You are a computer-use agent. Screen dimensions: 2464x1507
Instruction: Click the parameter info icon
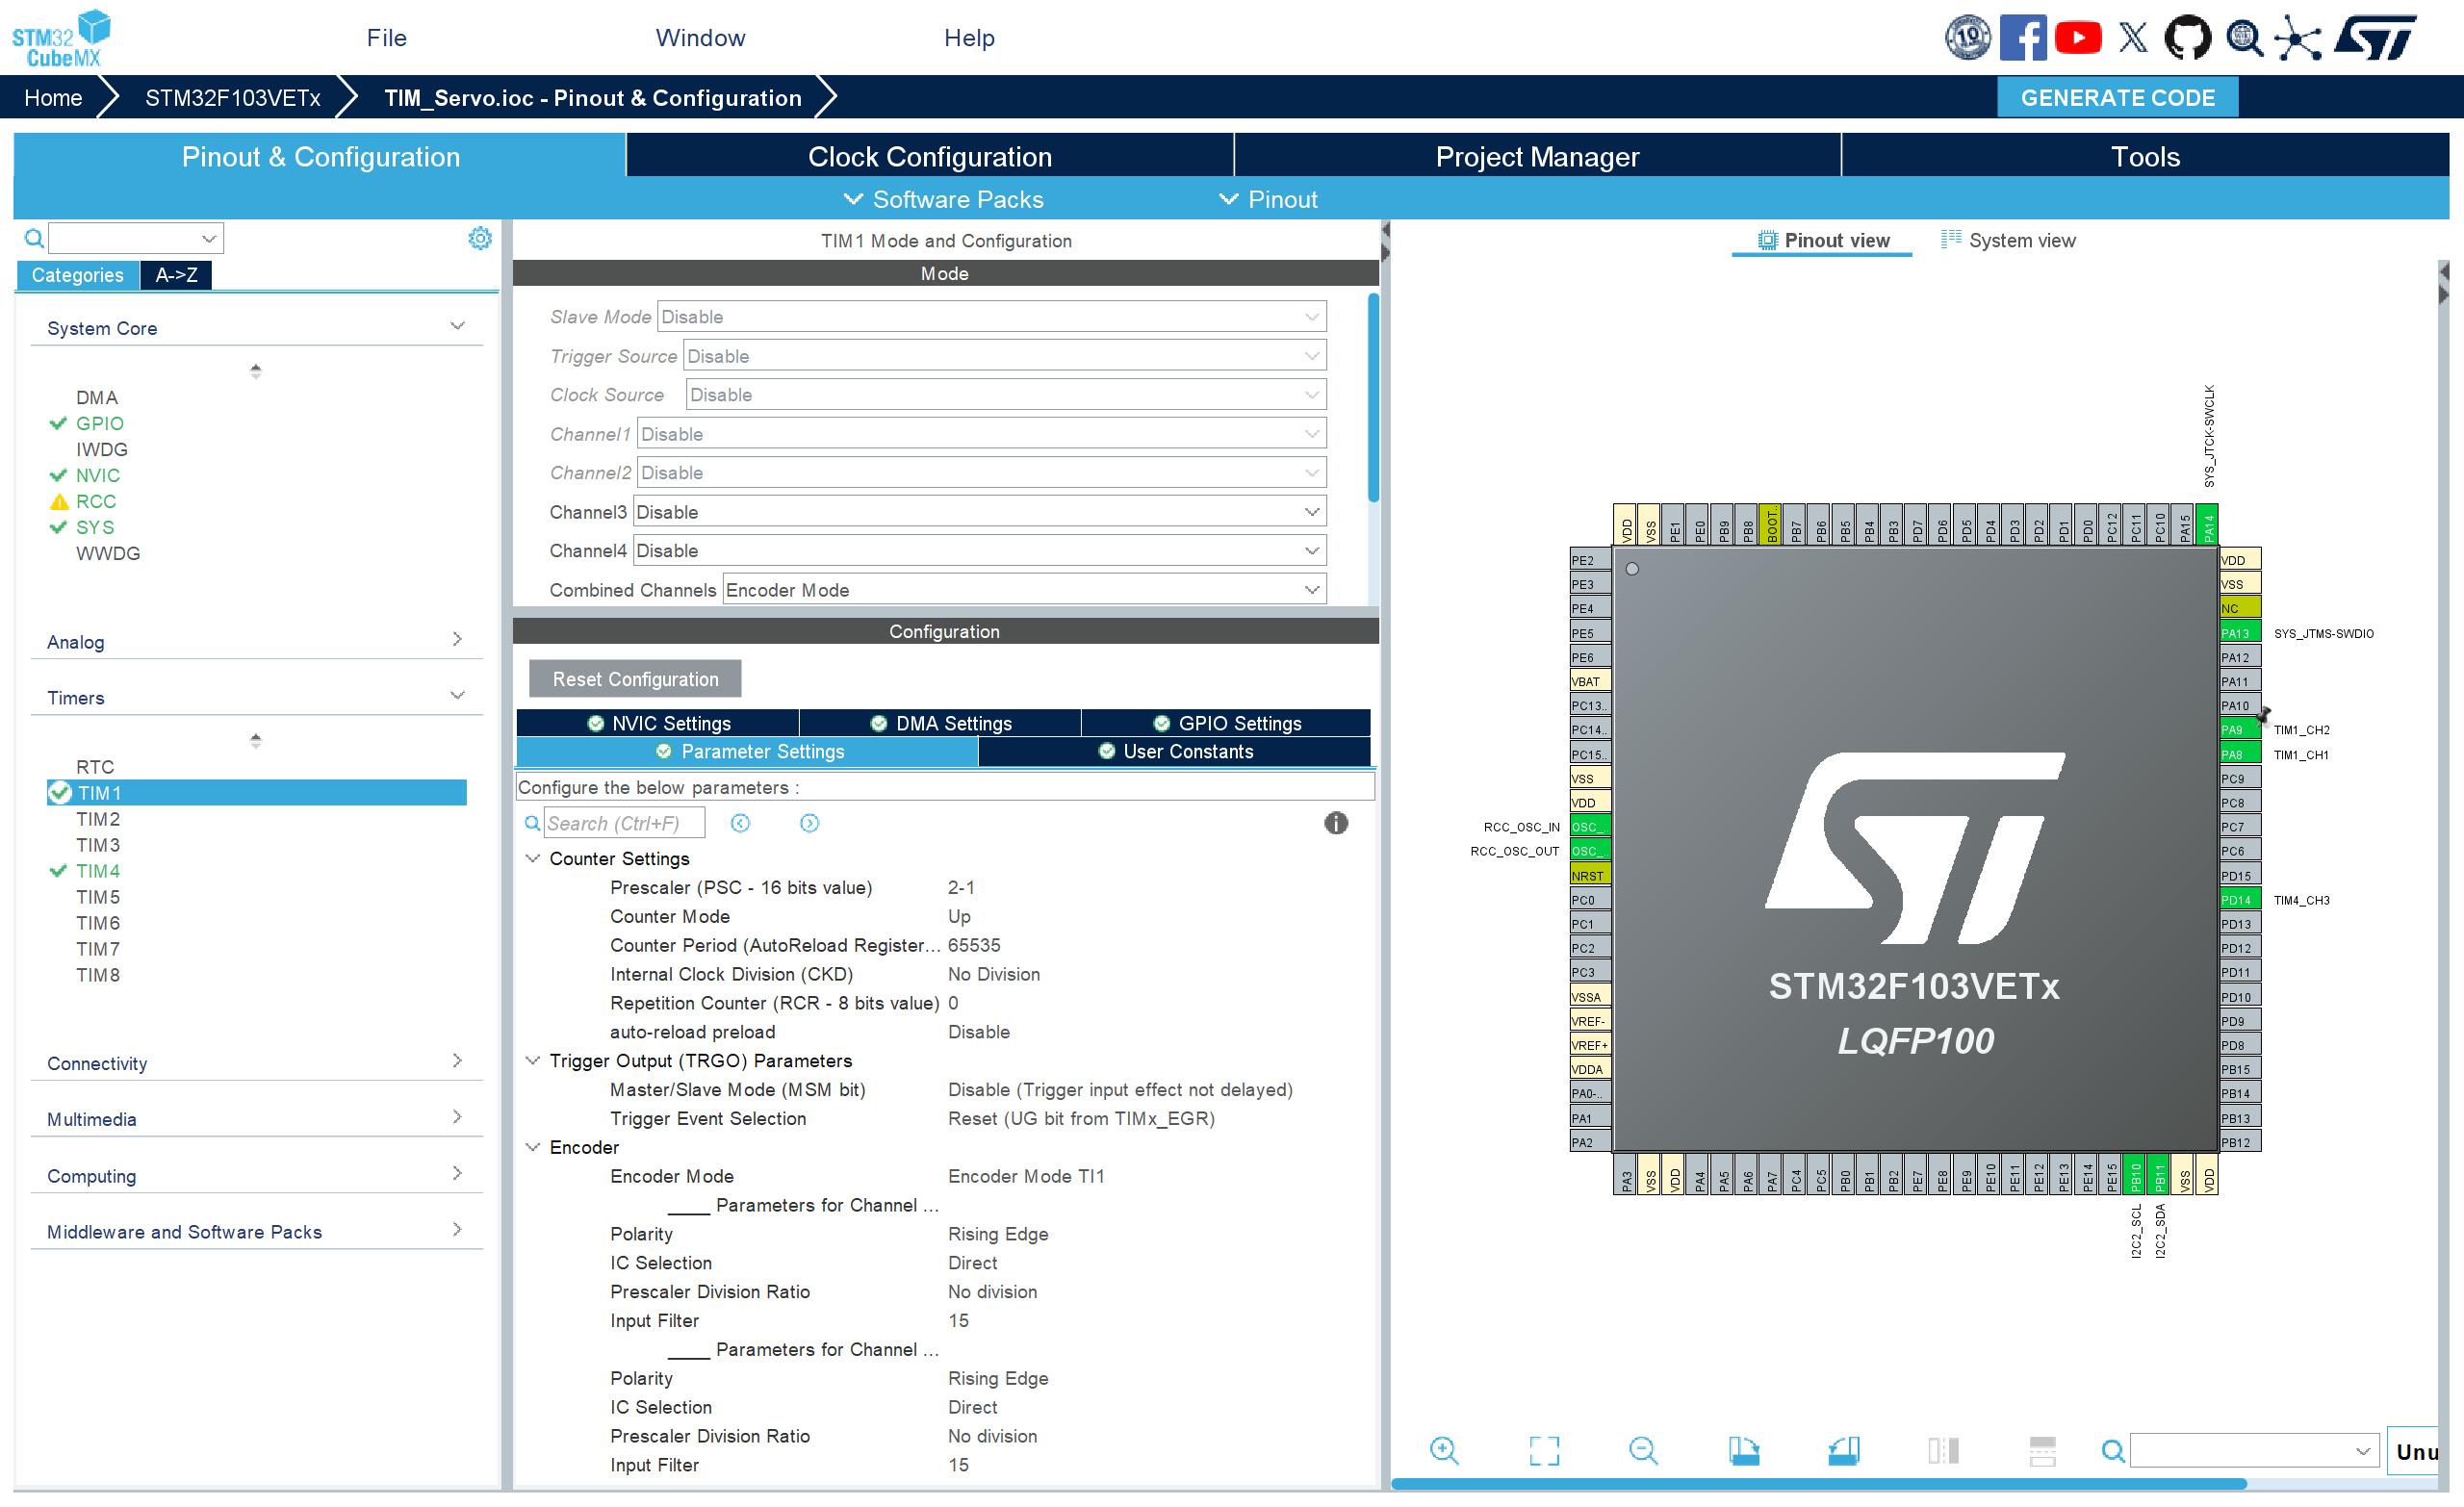(1335, 823)
